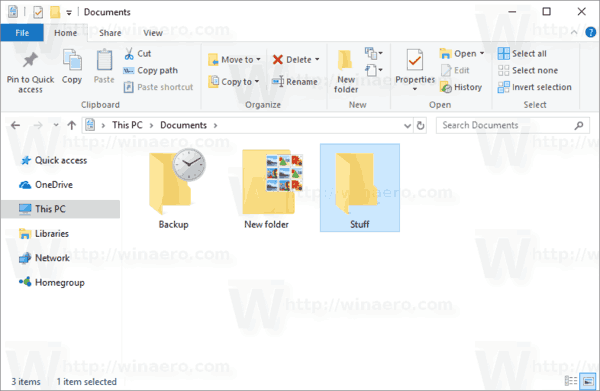Click the Forward navigation arrow
This screenshot has width=600, height=391.
tap(38, 125)
